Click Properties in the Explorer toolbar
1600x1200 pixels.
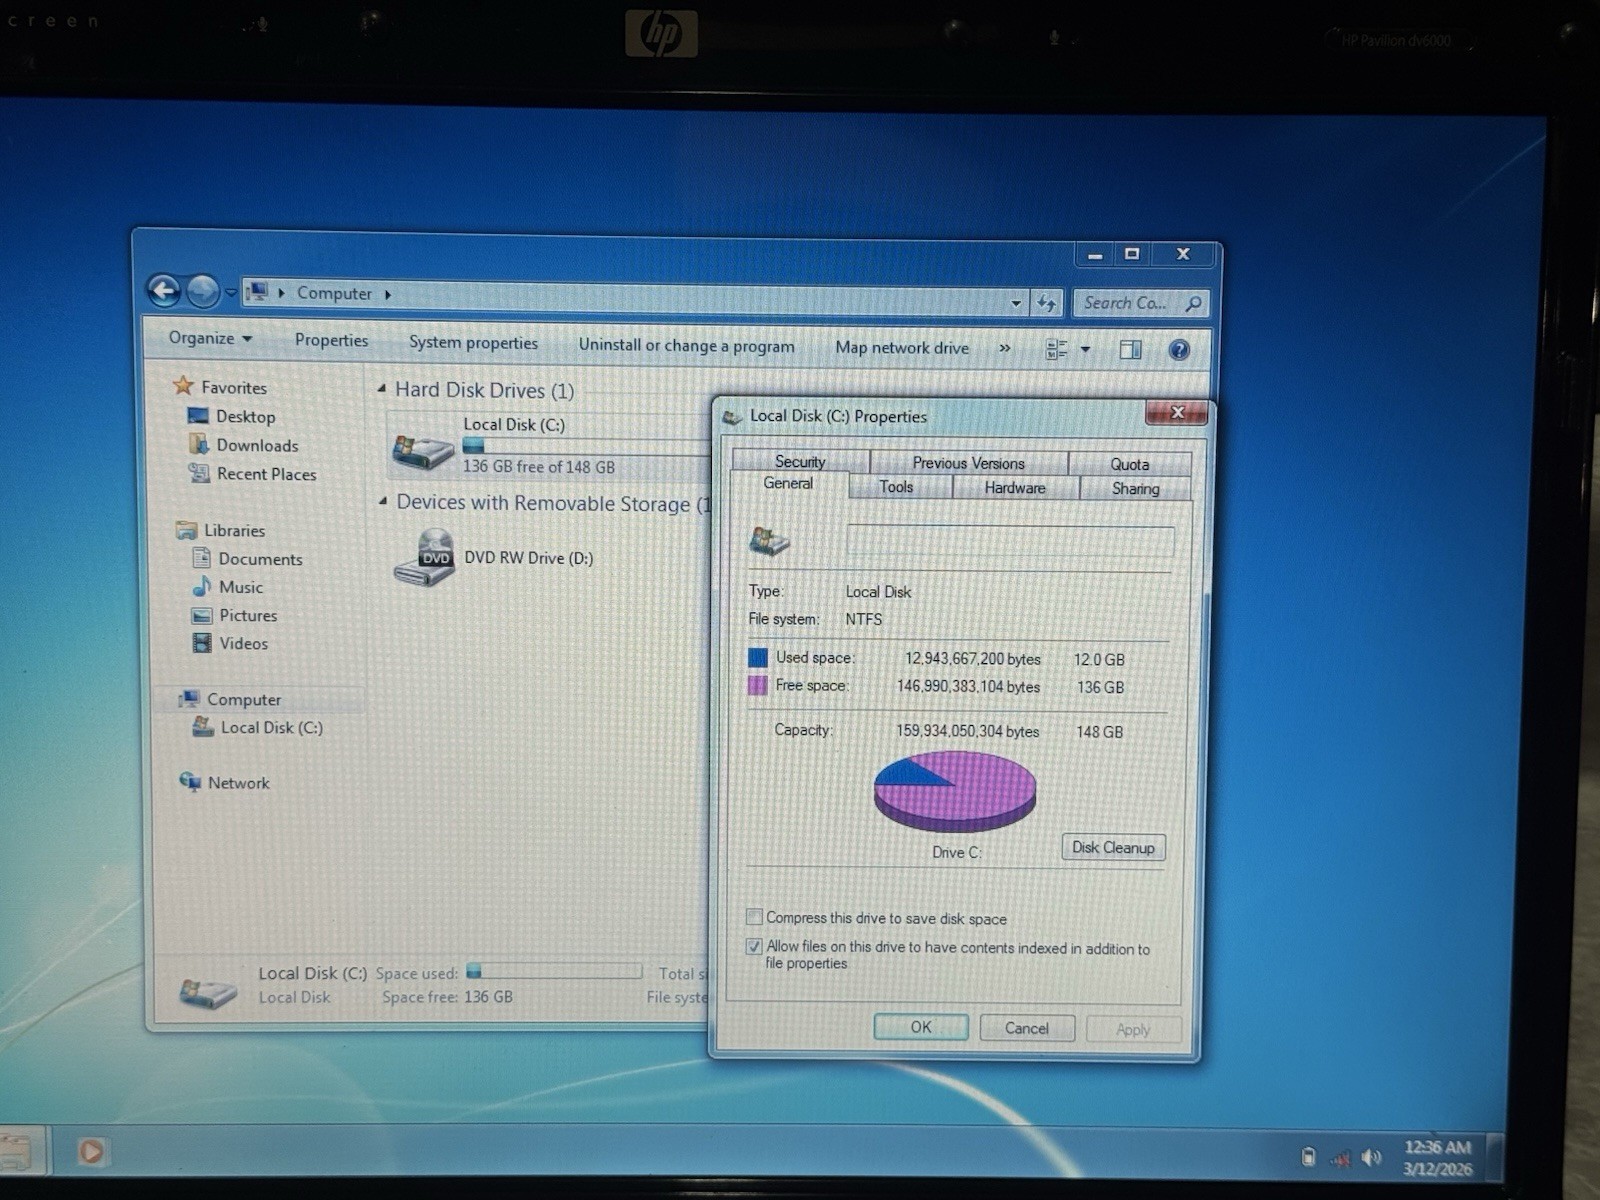coord(331,340)
